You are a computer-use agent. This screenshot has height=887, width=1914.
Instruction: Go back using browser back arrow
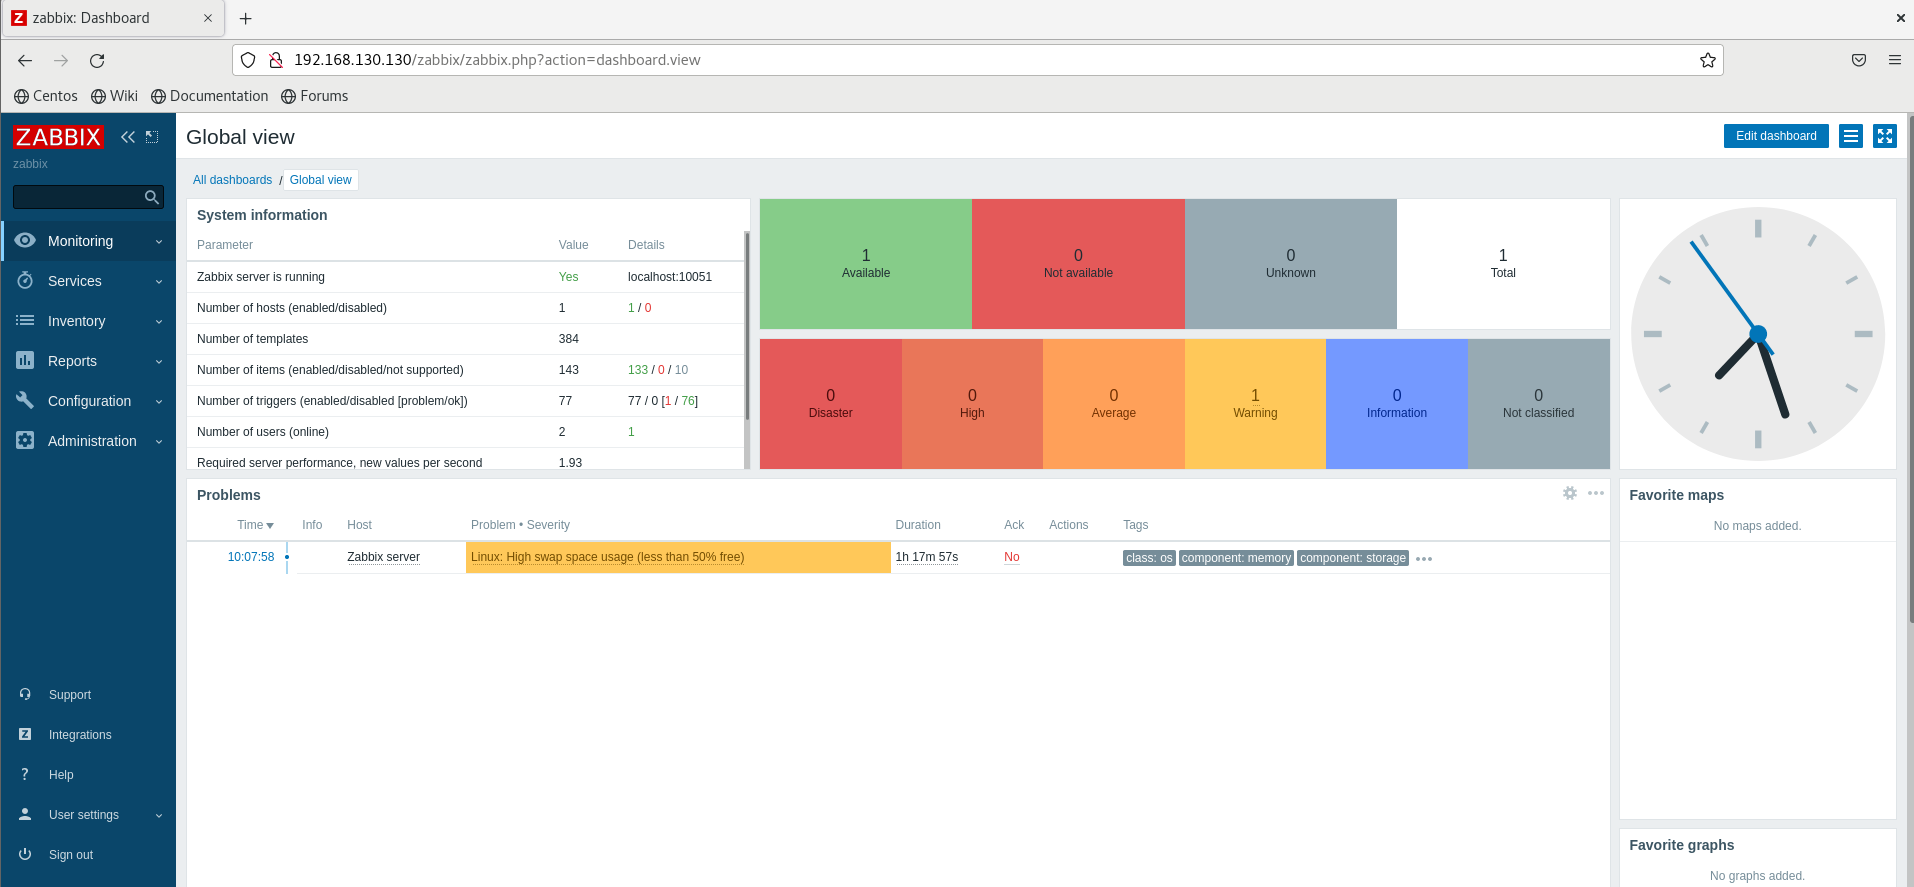[x=25, y=61]
